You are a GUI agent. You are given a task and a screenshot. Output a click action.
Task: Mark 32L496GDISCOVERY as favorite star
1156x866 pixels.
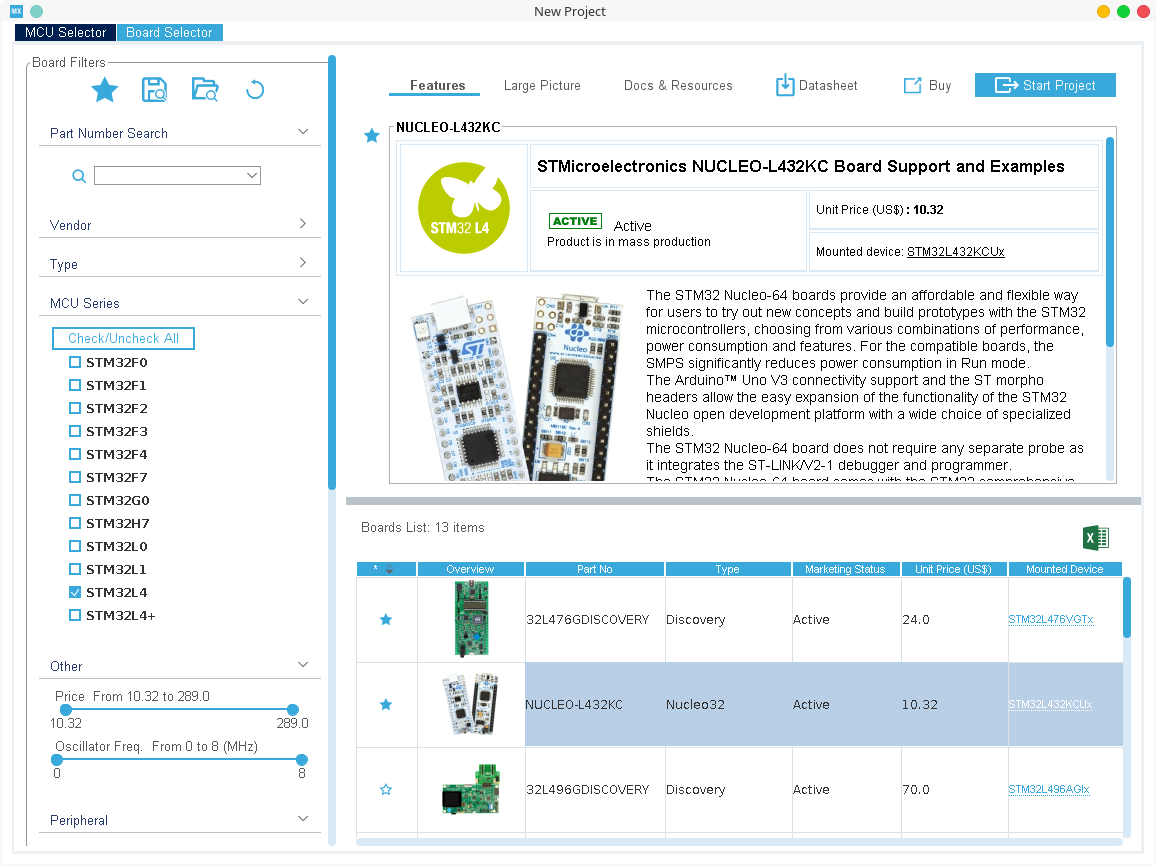[386, 790]
